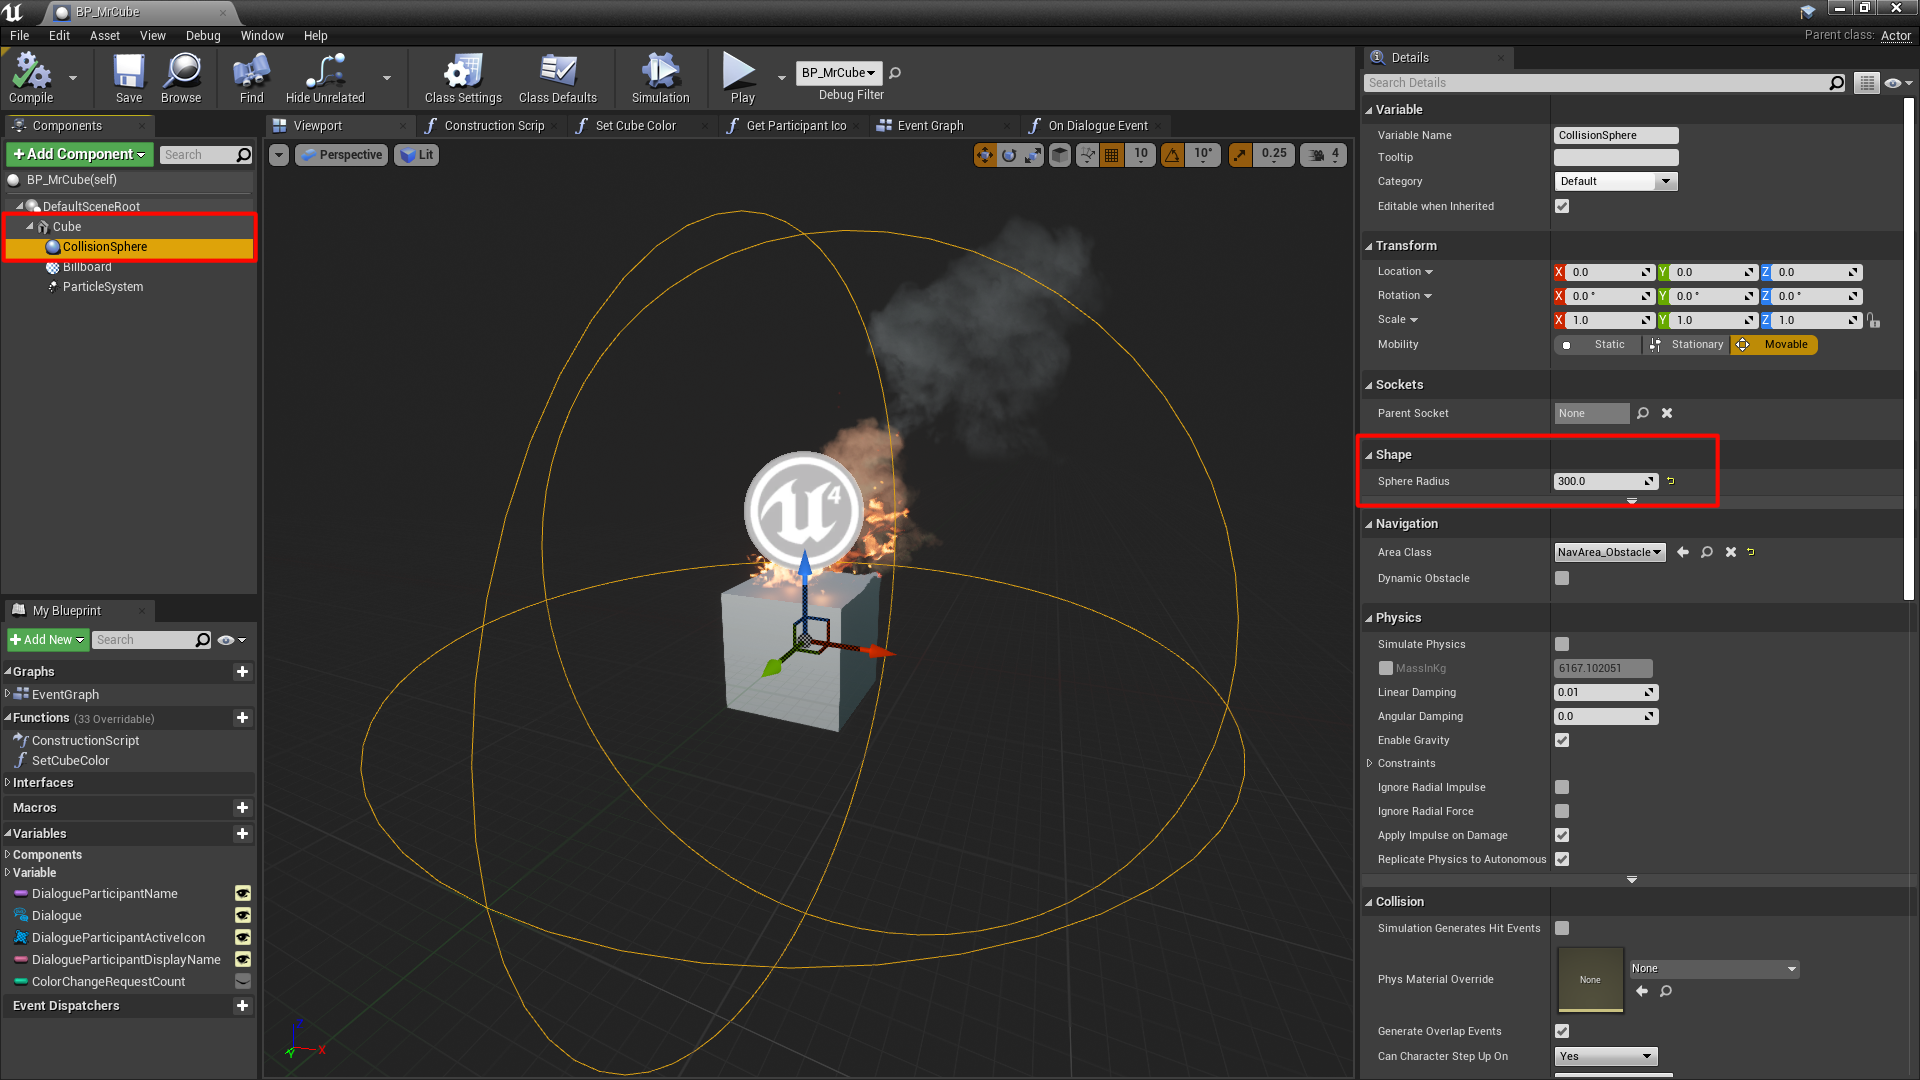Open viewport options dropdown arrow
The image size is (1920, 1080).
[279, 155]
